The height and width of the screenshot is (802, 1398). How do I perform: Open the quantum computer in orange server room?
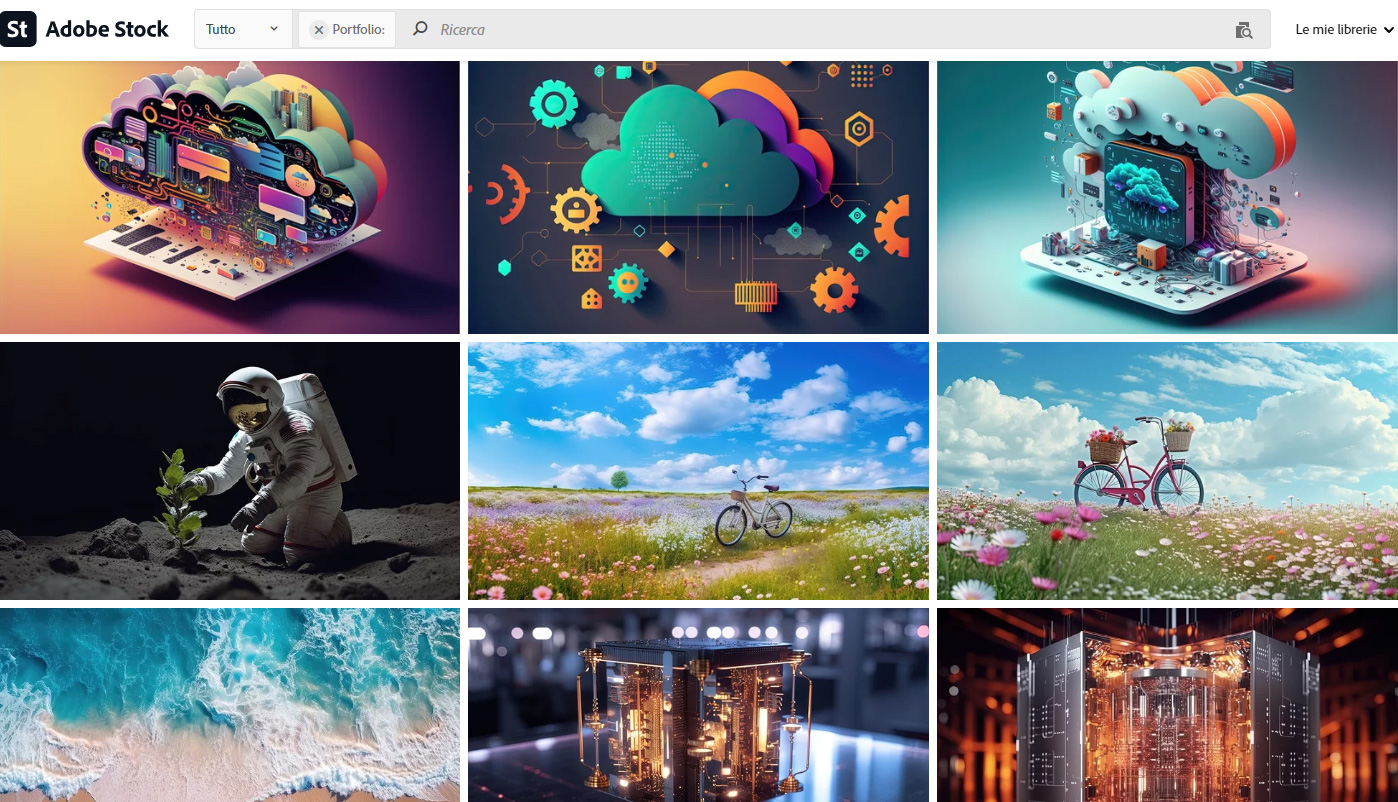click(x=1167, y=705)
